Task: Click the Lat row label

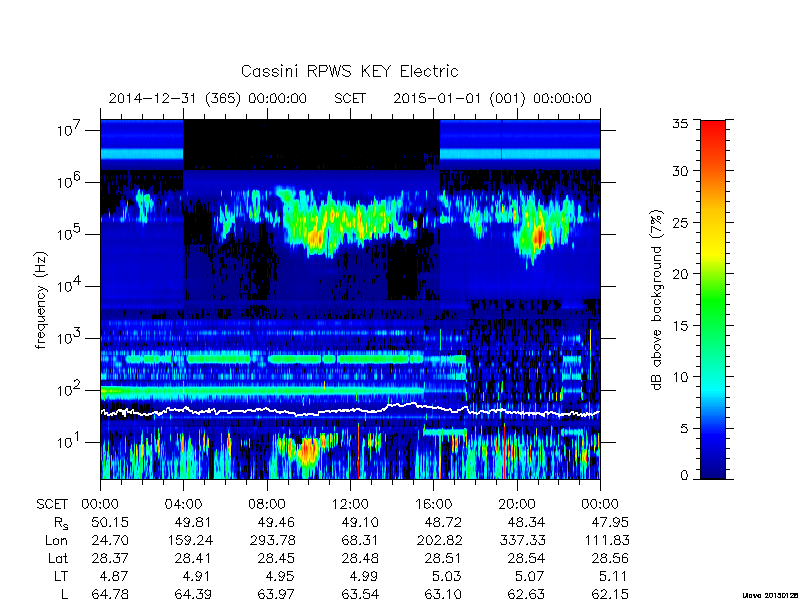Action: pyautogui.click(x=58, y=559)
